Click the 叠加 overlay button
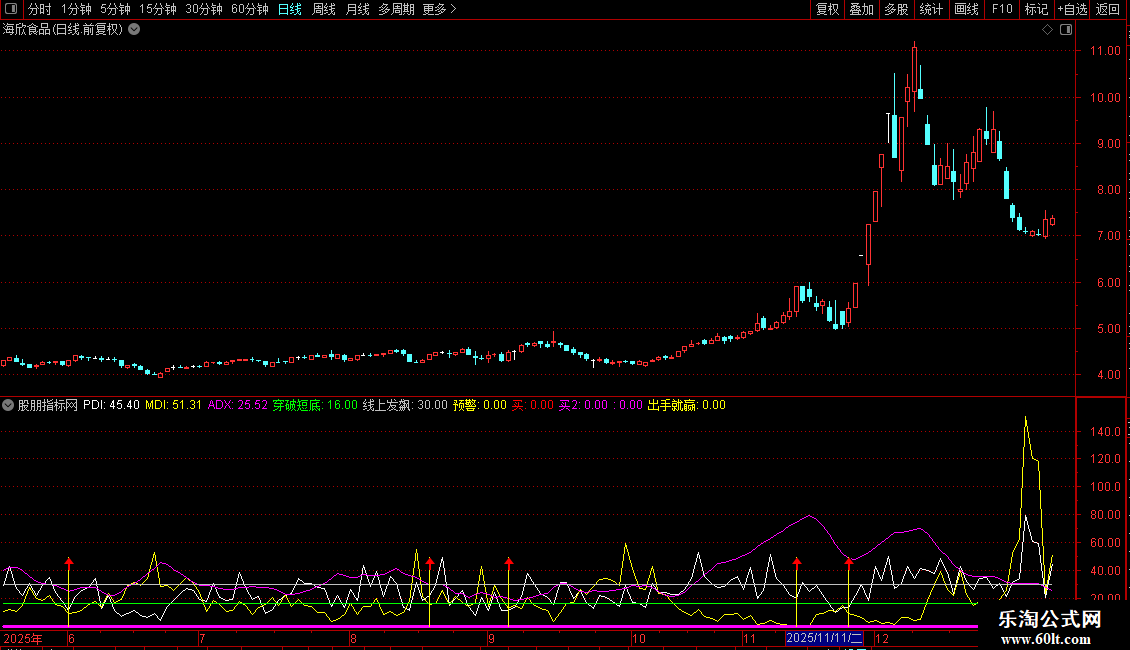The image size is (1130, 650). [861, 9]
